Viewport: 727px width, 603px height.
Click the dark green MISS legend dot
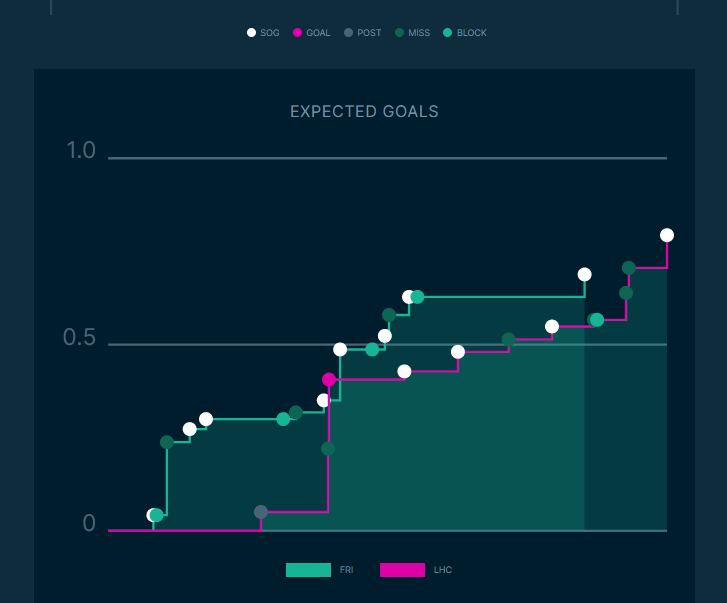(x=399, y=33)
